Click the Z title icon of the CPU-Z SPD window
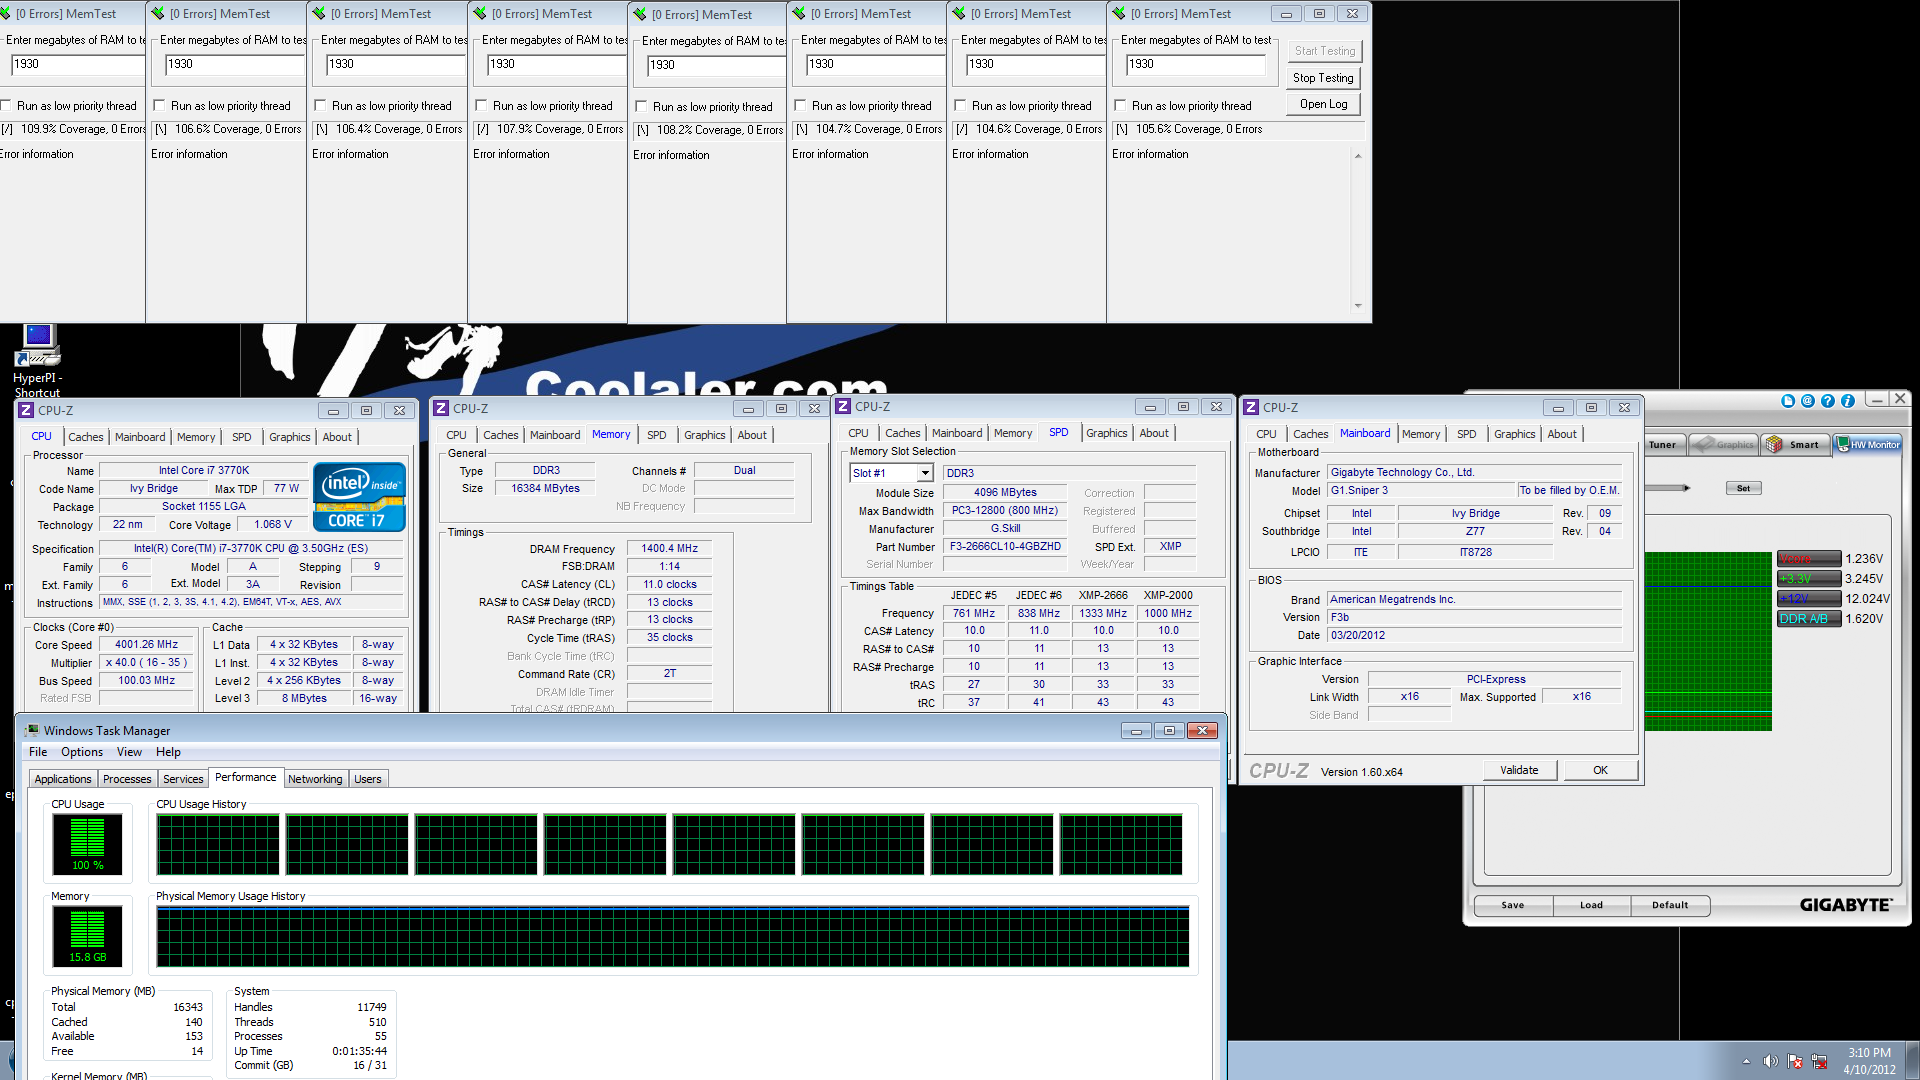The image size is (1920, 1080). click(843, 406)
